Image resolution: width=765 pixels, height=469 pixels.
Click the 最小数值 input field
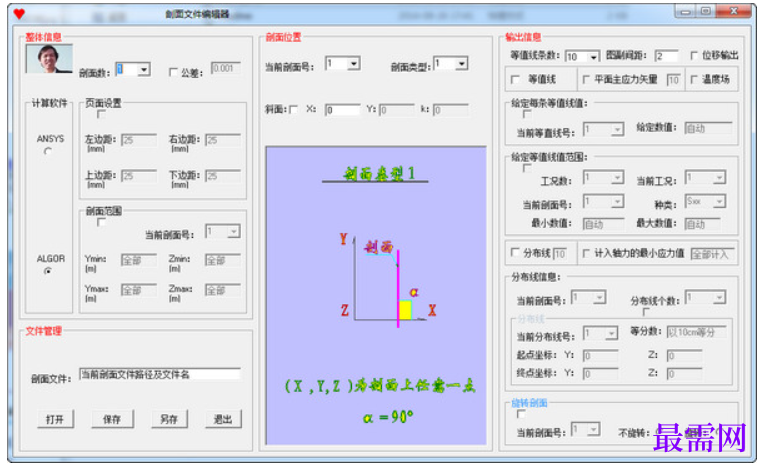(604, 224)
